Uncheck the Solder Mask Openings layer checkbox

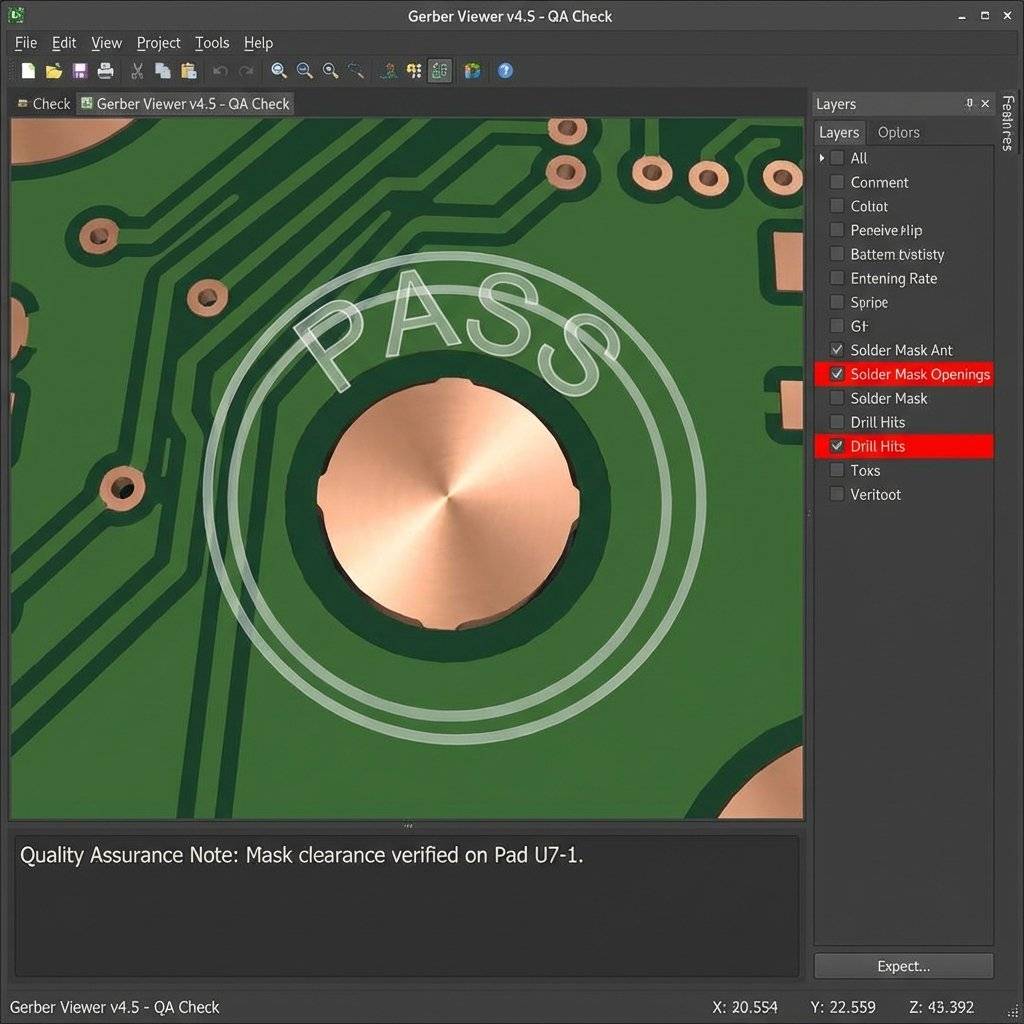click(837, 374)
